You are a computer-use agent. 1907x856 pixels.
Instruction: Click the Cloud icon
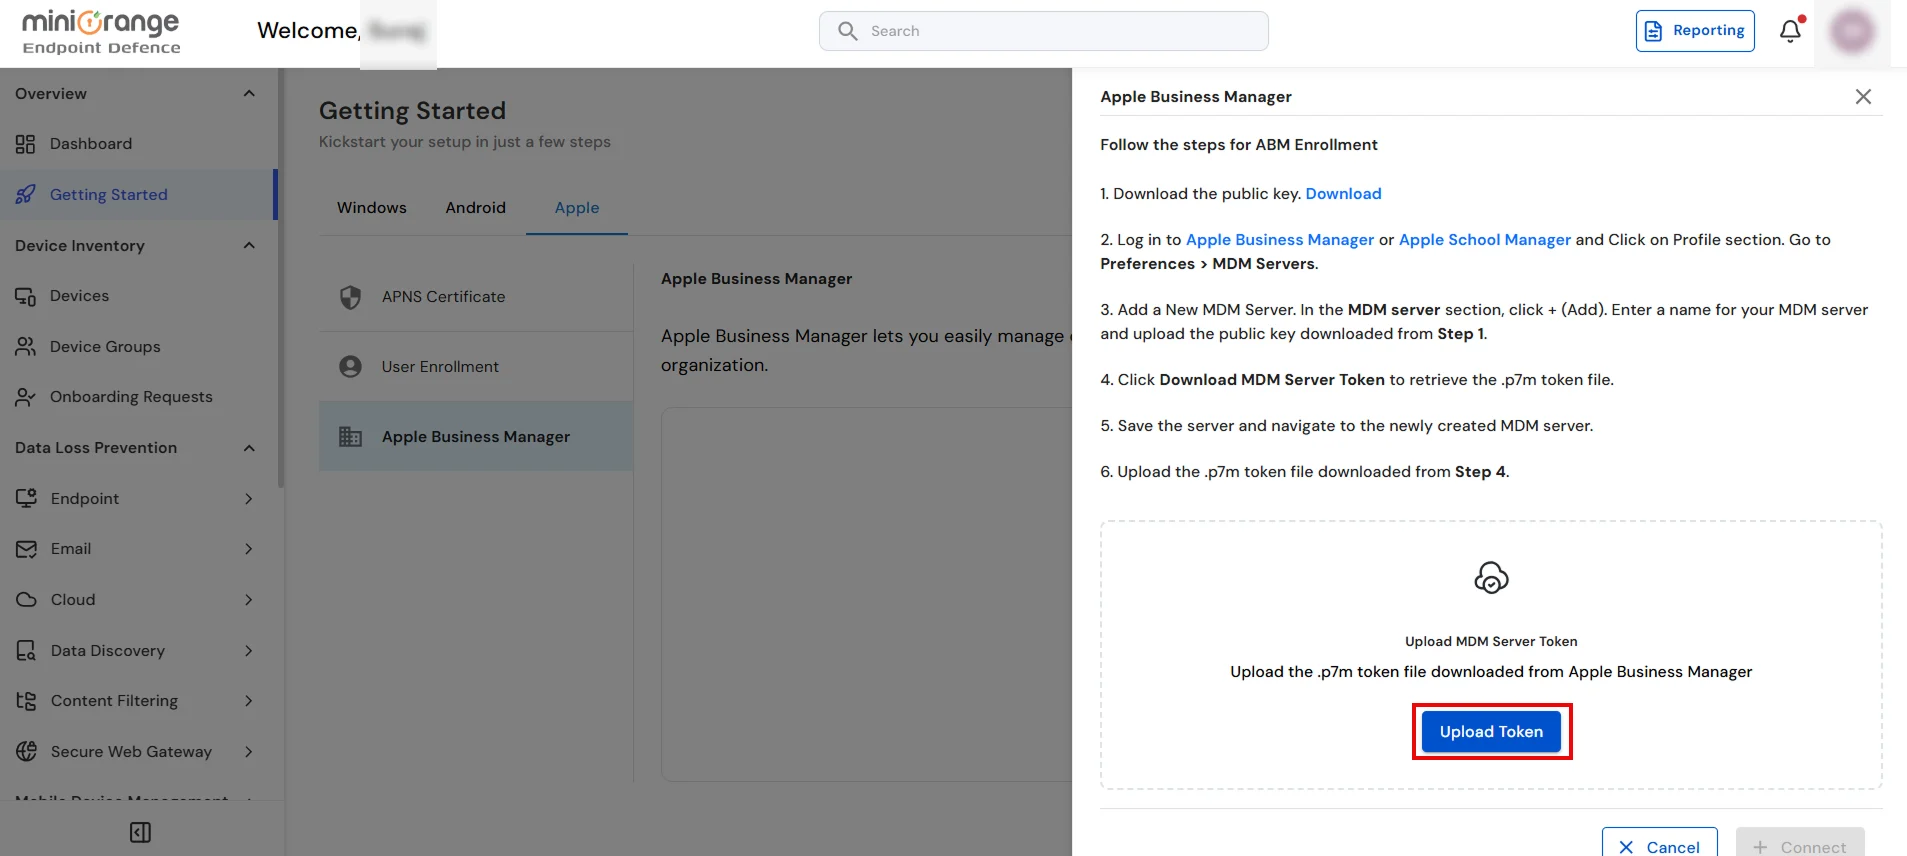point(26,600)
